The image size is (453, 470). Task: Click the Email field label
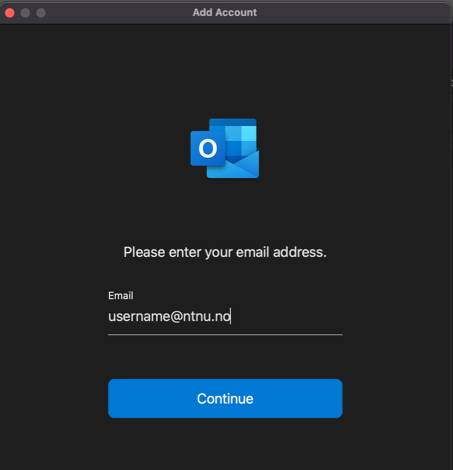click(121, 296)
